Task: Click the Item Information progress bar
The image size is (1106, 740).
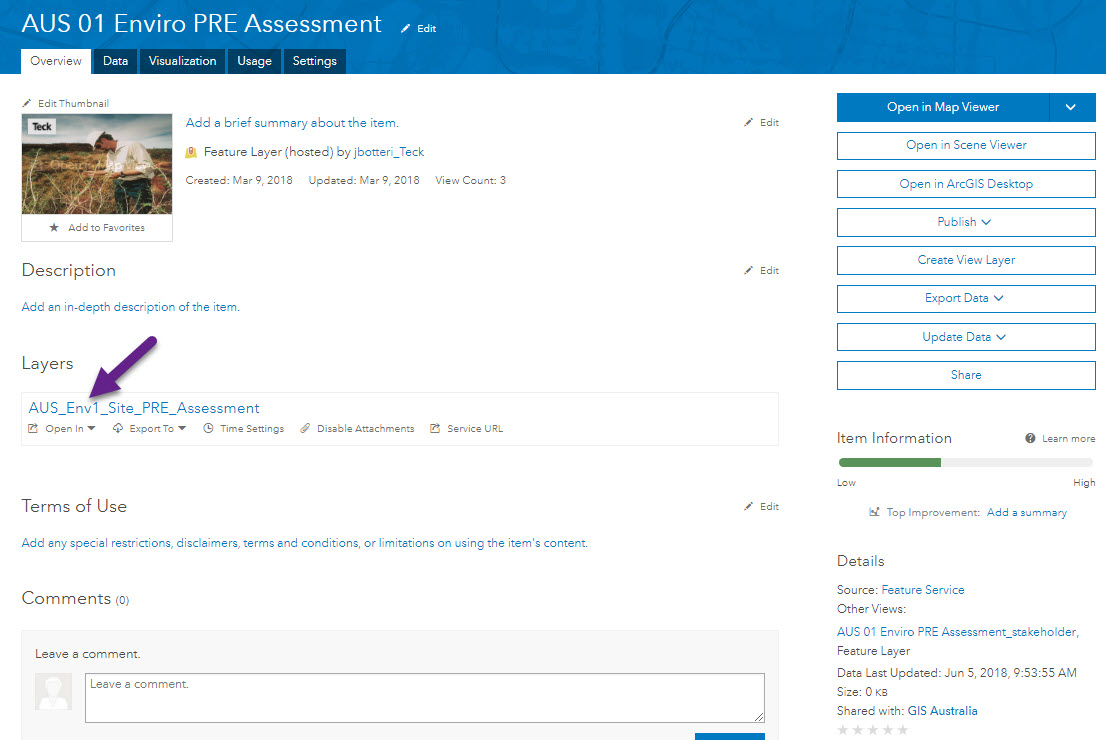Action: click(x=966, y=463)
